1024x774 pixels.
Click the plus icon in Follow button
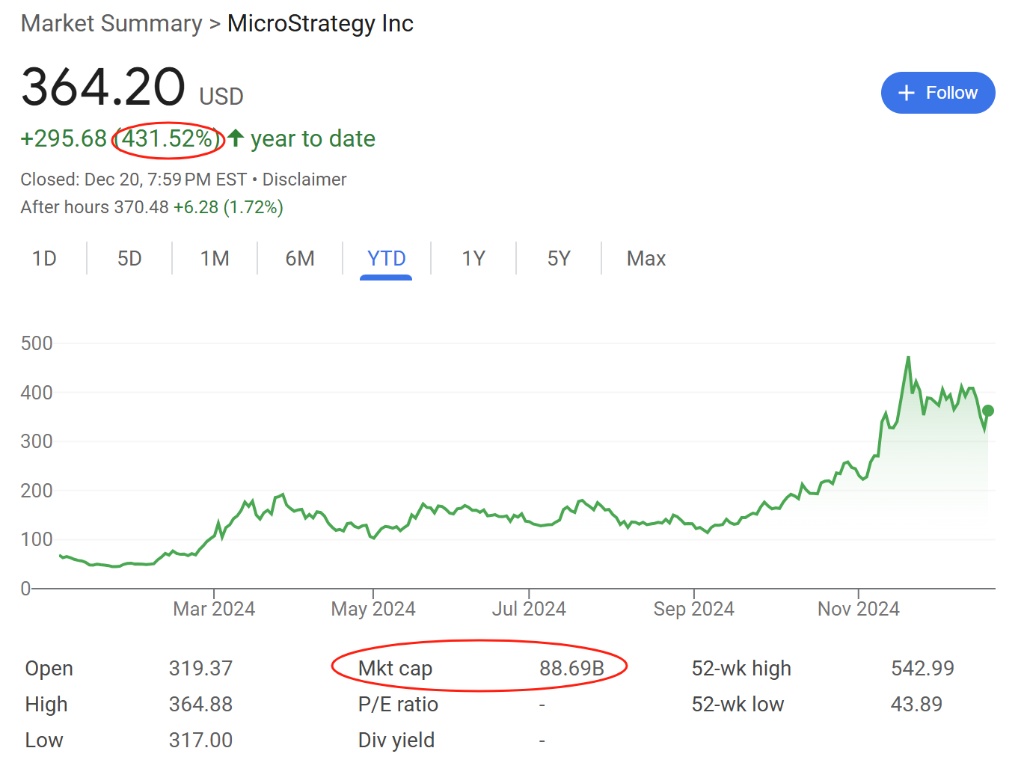click(907, 93)
